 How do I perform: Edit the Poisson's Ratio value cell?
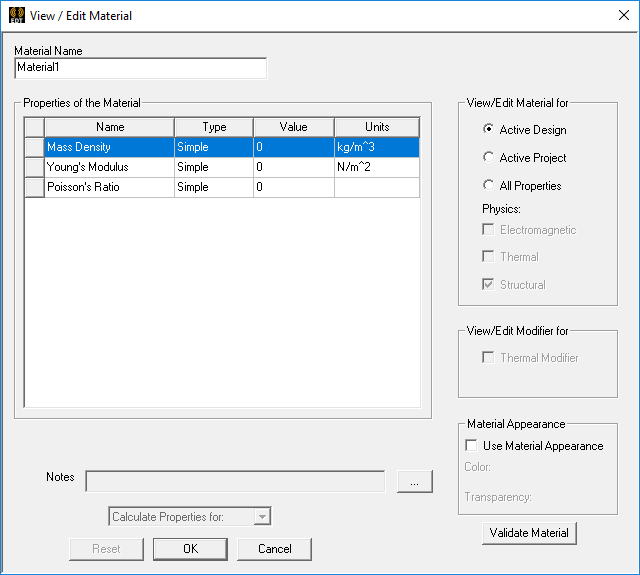click(293, 187)
